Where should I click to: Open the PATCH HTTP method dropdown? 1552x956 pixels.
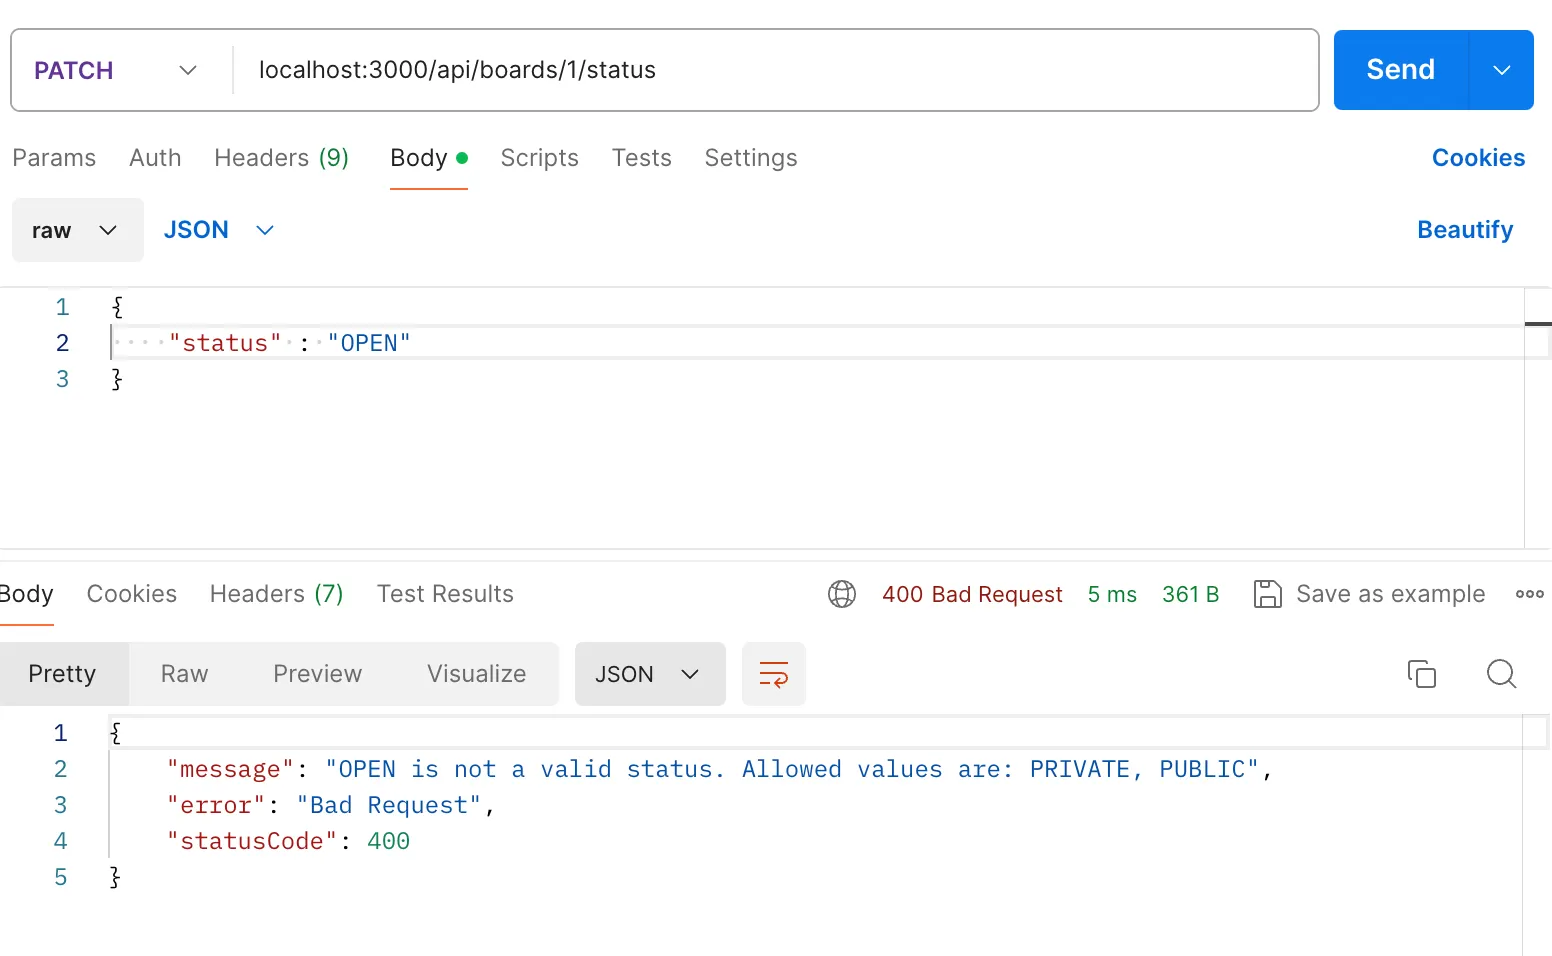coord(116,70)
